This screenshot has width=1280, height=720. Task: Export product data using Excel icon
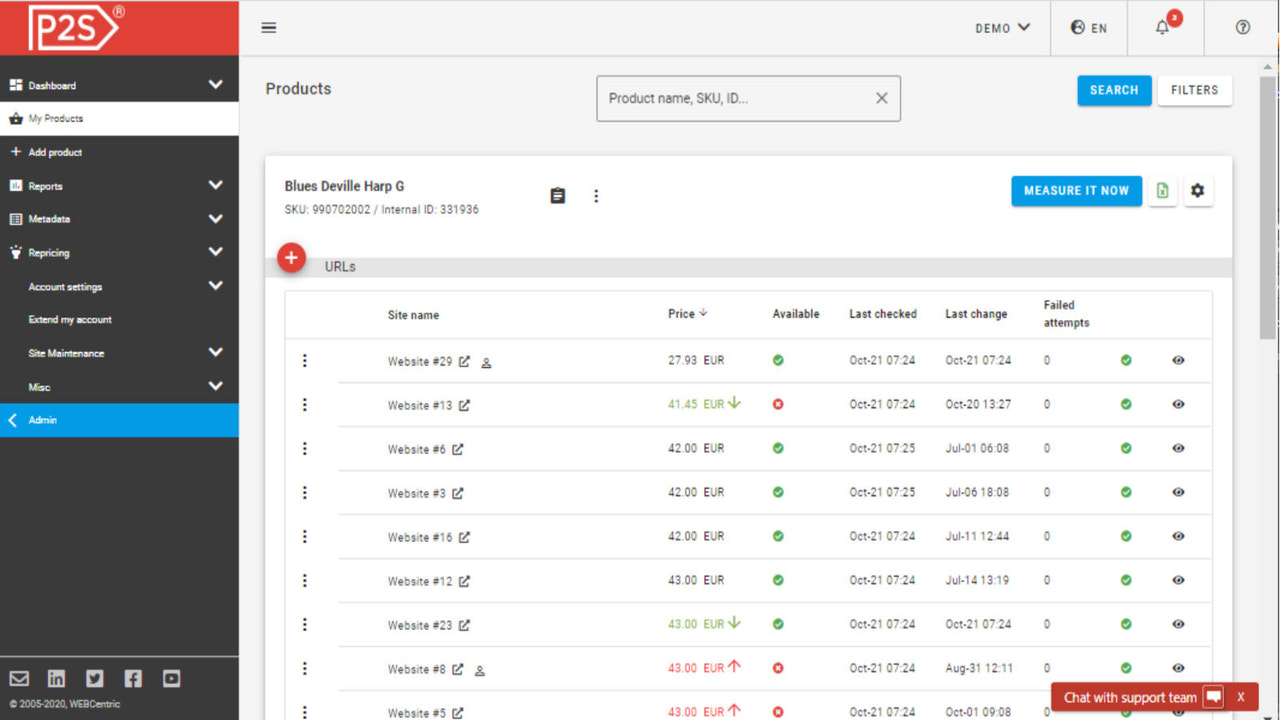(1162, 191)
